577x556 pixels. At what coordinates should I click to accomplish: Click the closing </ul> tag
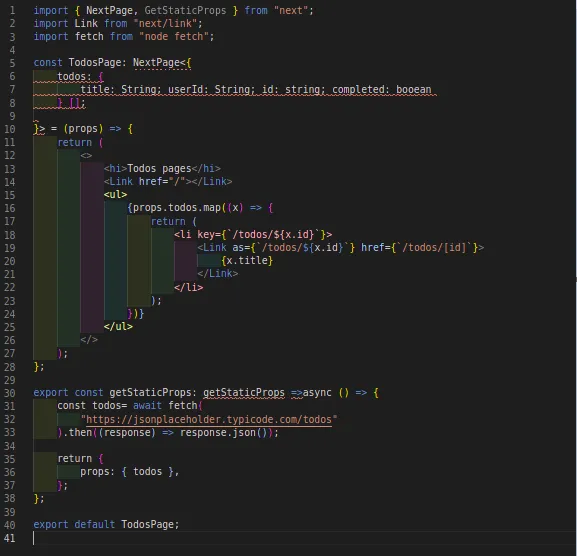click(118, 326)
